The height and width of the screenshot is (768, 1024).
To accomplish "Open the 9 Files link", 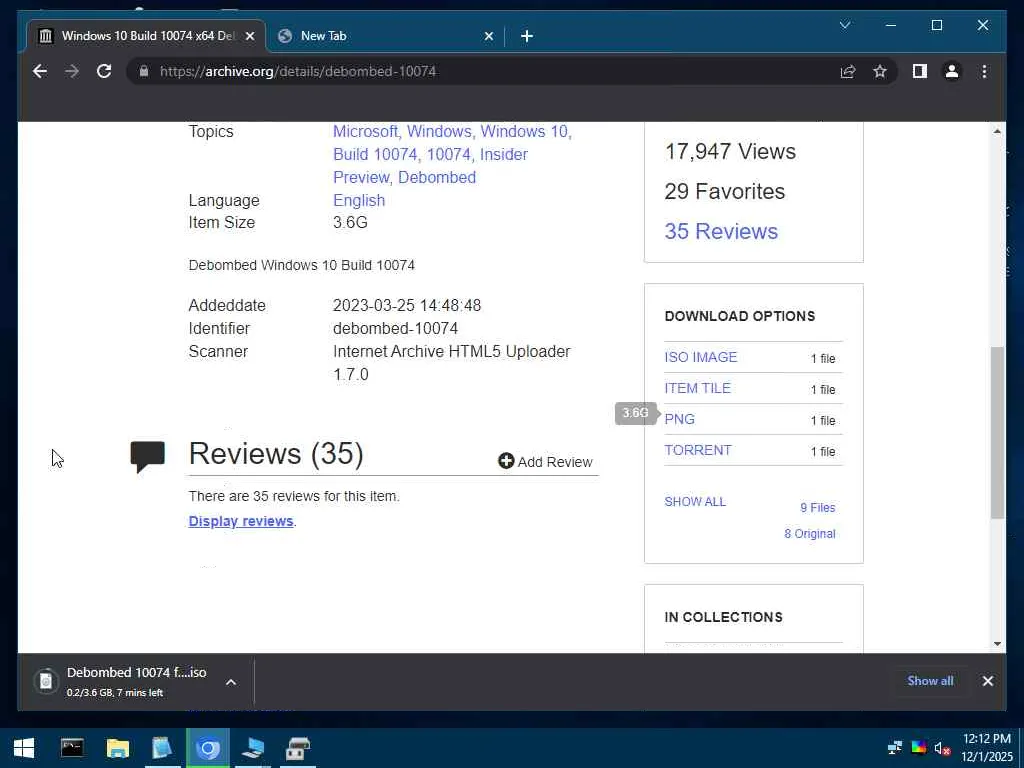I will 818,507.
